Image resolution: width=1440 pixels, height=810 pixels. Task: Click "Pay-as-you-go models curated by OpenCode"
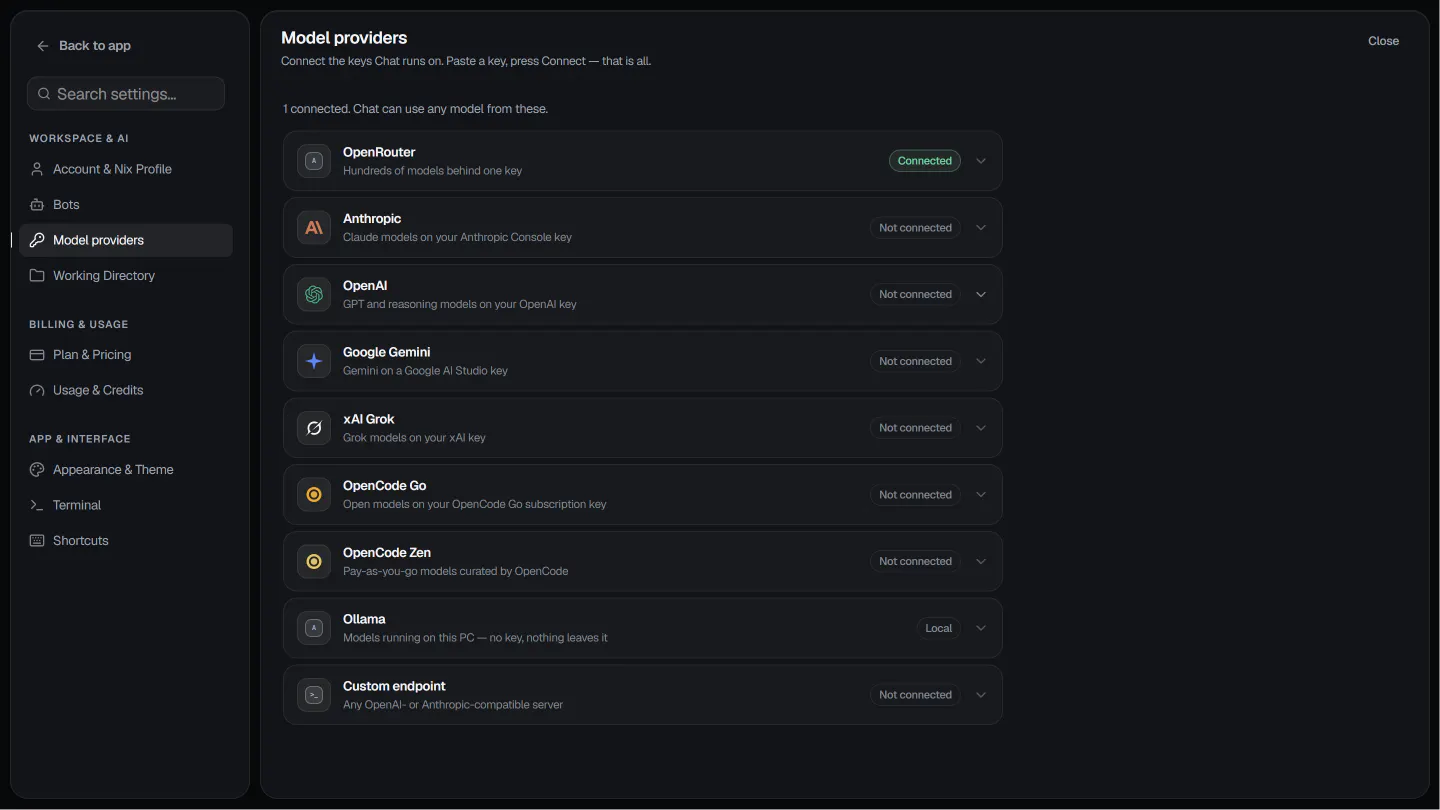coord(455,571)
